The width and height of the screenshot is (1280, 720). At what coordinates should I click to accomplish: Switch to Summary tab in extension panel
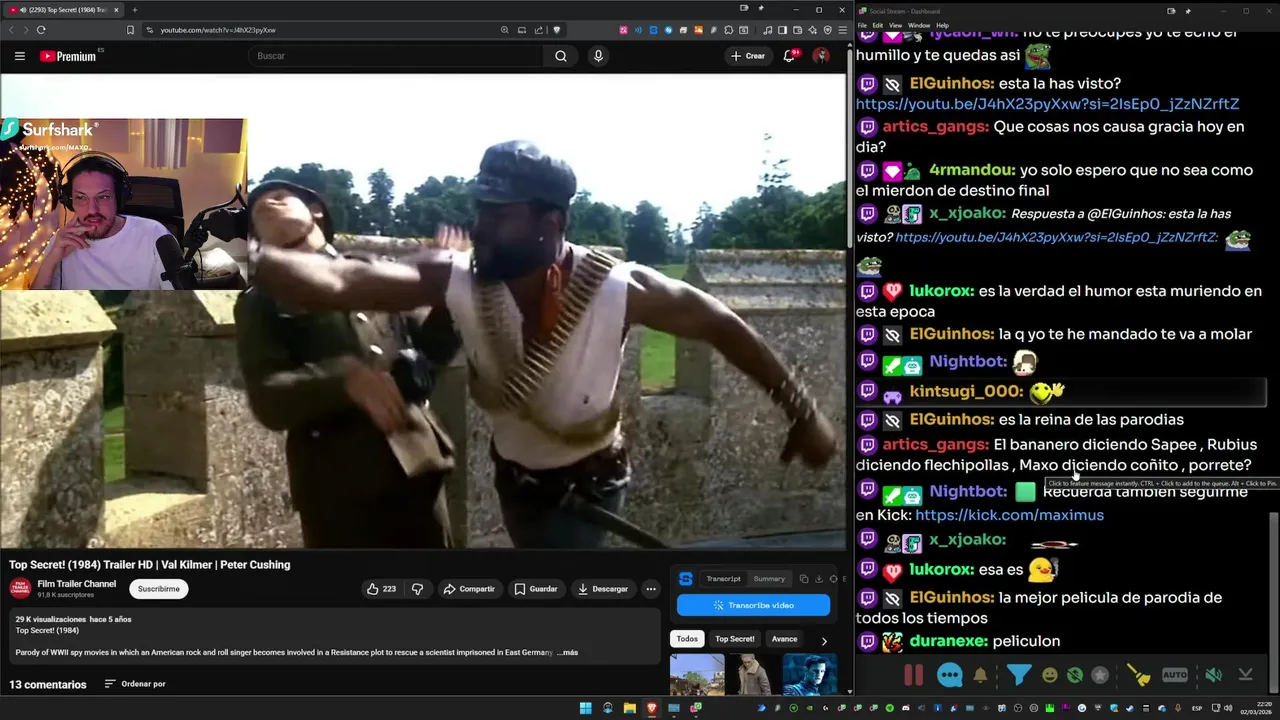pos(769,579)
